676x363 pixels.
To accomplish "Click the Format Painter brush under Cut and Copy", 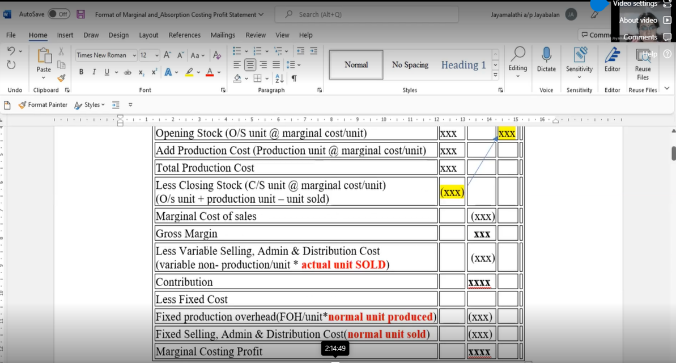I will click(x=61, y=78).
